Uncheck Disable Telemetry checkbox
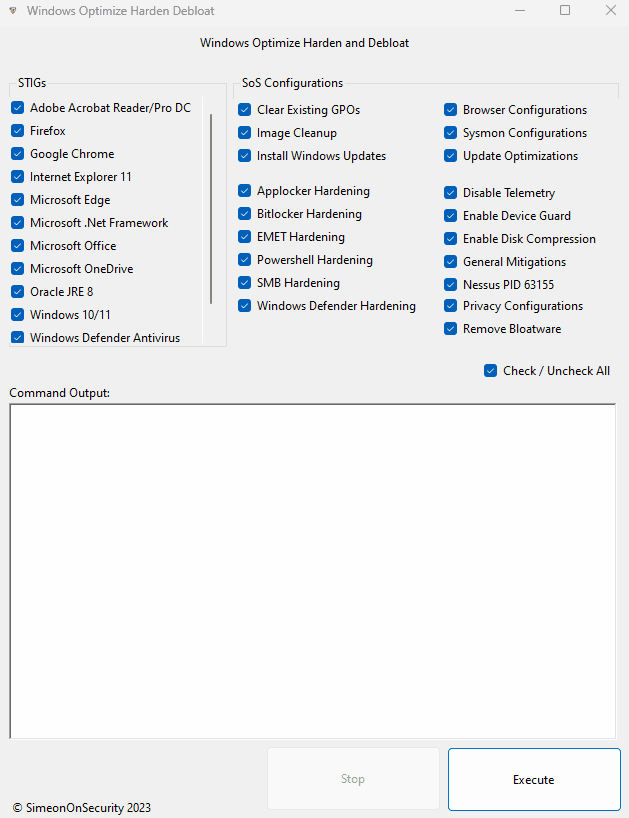629x818 pixels. pyautogui.click(x=451, y=193)
